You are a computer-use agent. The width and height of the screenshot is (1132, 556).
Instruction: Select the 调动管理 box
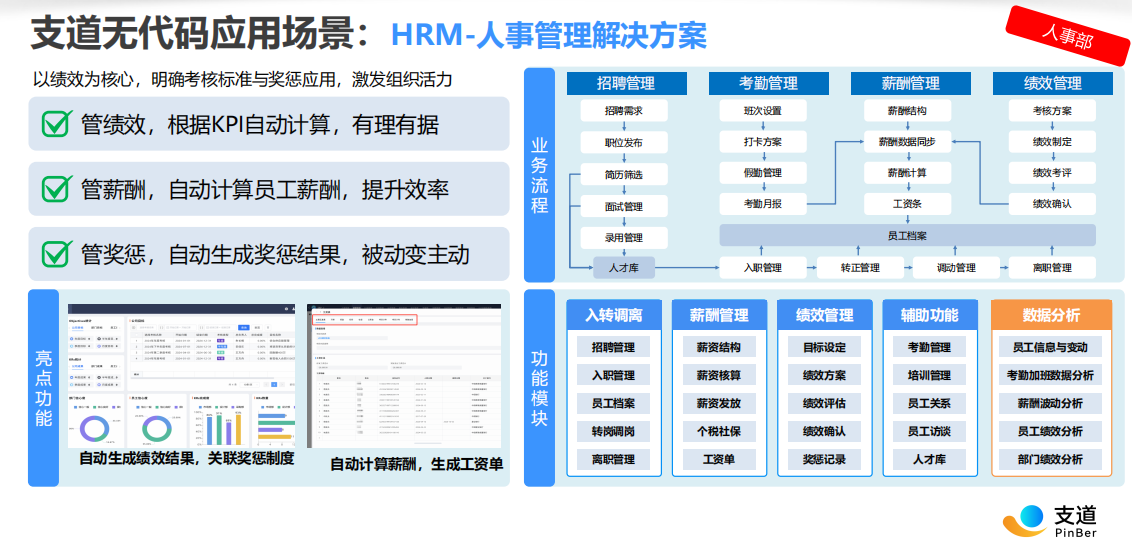(956, 268)
